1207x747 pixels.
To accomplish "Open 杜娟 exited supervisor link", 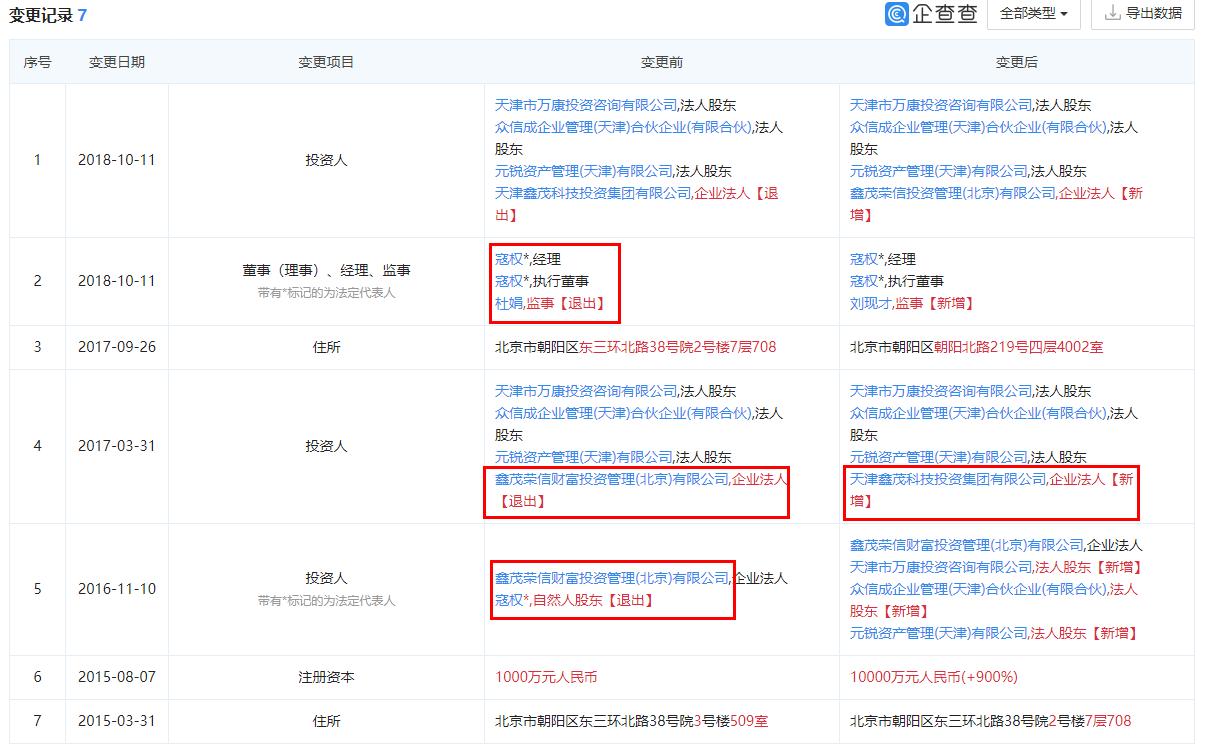I will [x=509, y=303].
